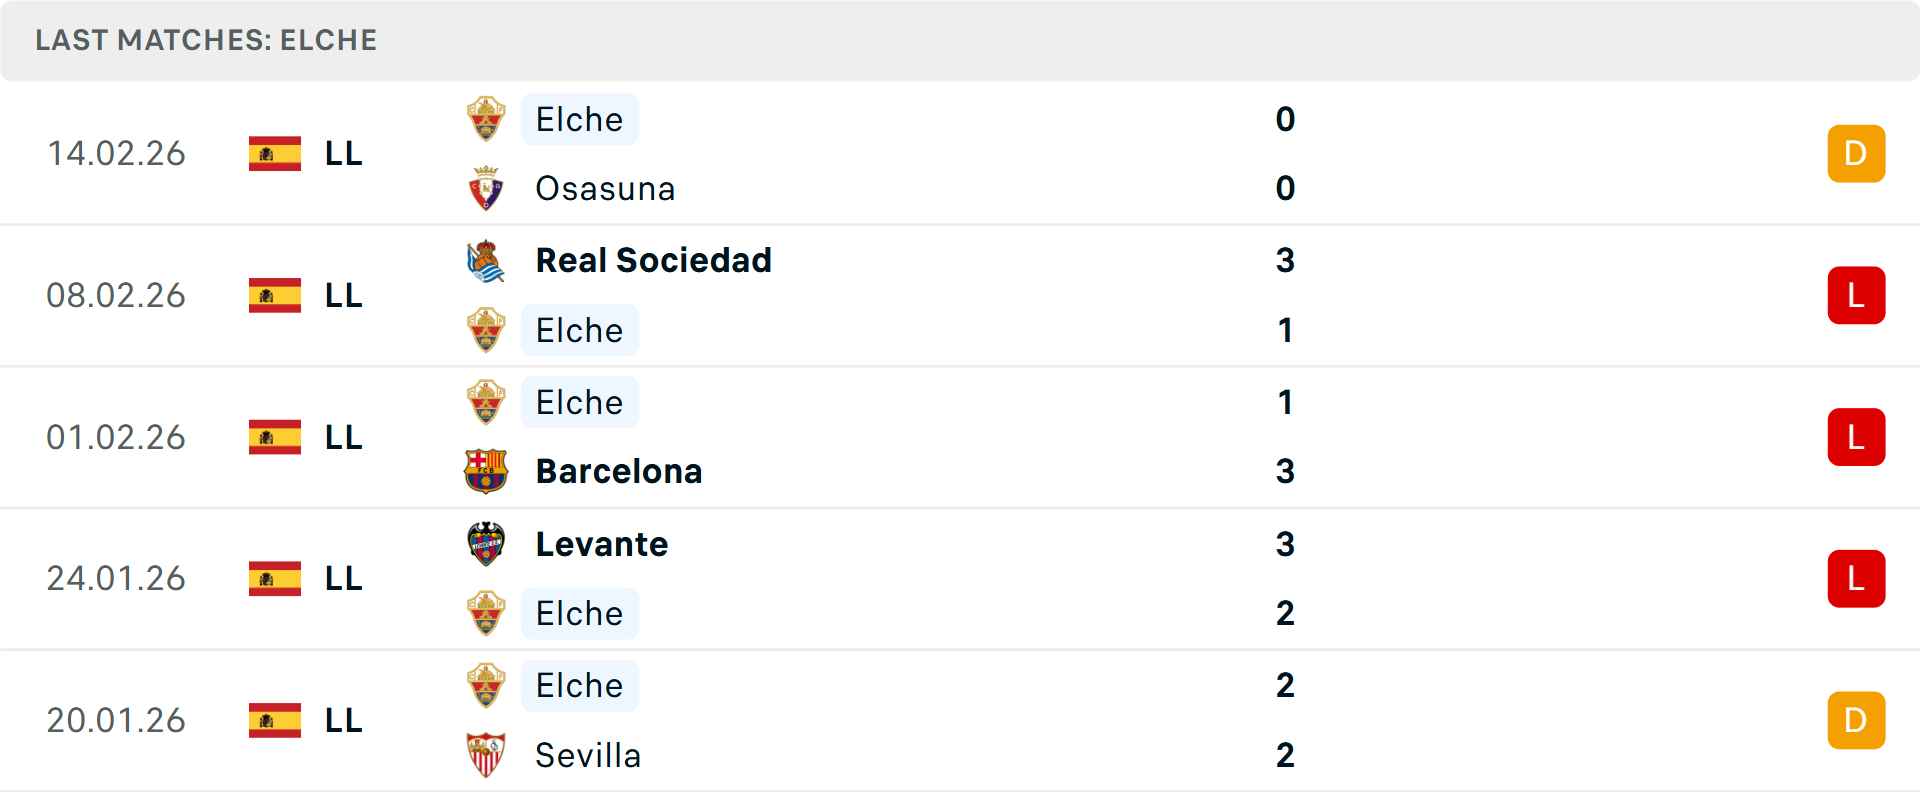
Task: Click the draw badge for the Sevilla match
Action: coord(1856,720)
